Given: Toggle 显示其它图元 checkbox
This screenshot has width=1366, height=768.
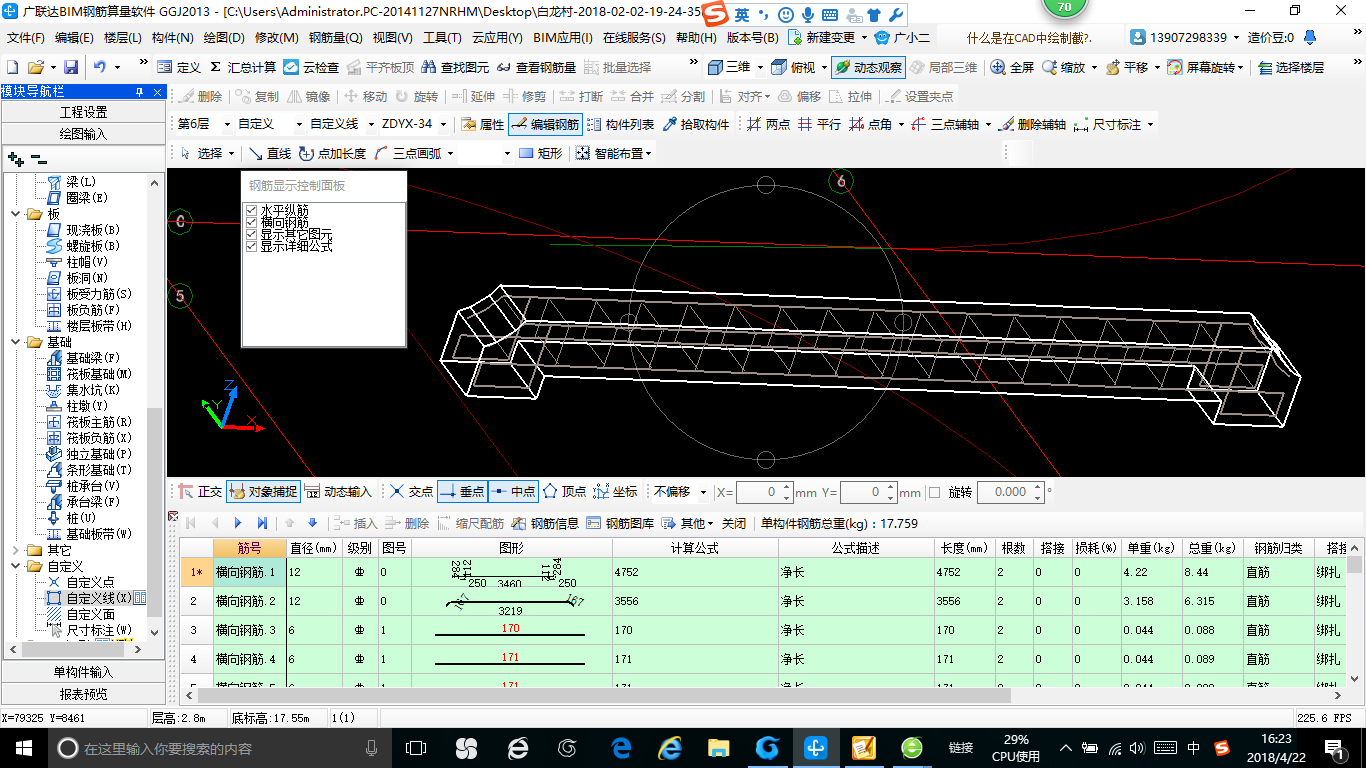Looking at the screenshot, I should pyautogui.click(x=251, y=234).
